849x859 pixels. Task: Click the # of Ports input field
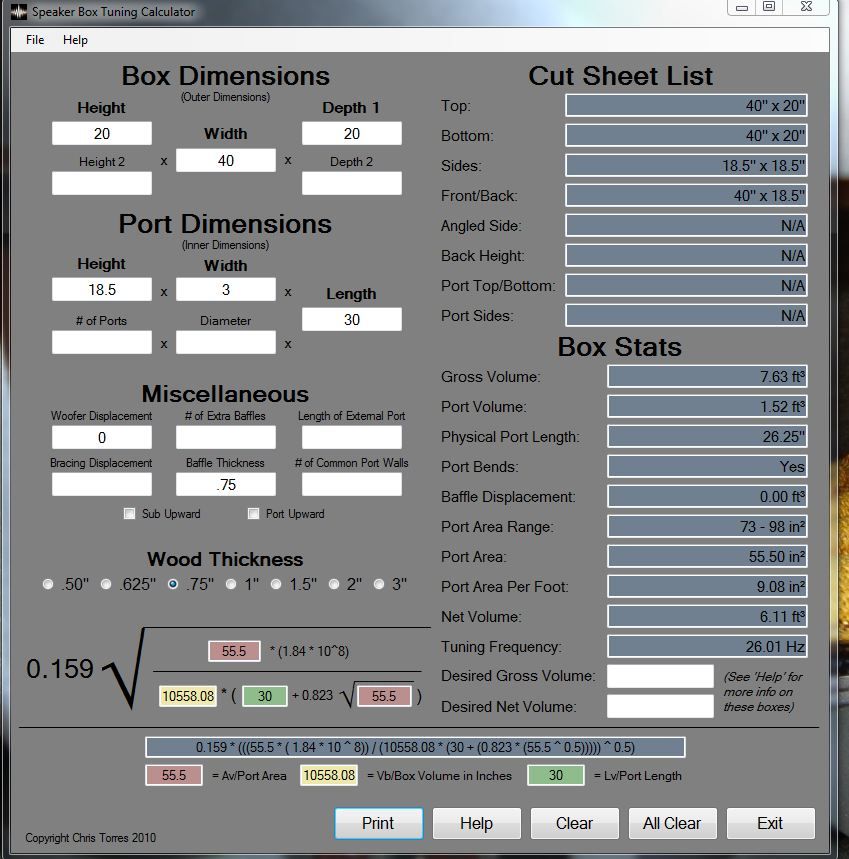click(102, 342)
